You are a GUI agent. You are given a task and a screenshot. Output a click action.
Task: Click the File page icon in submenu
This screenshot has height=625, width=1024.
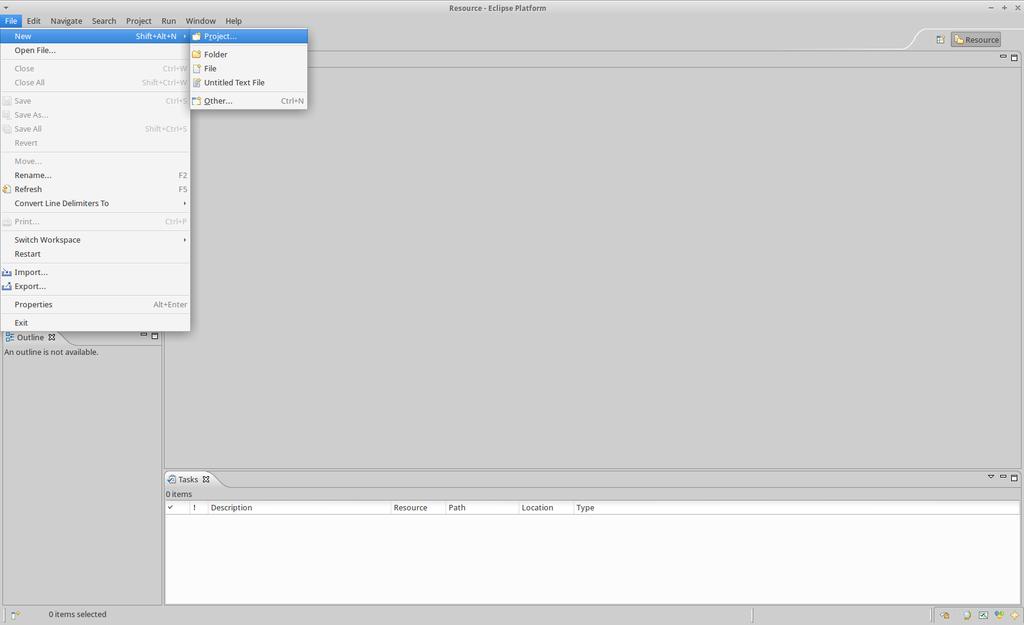pyautogui.click(x=197, y=68)
